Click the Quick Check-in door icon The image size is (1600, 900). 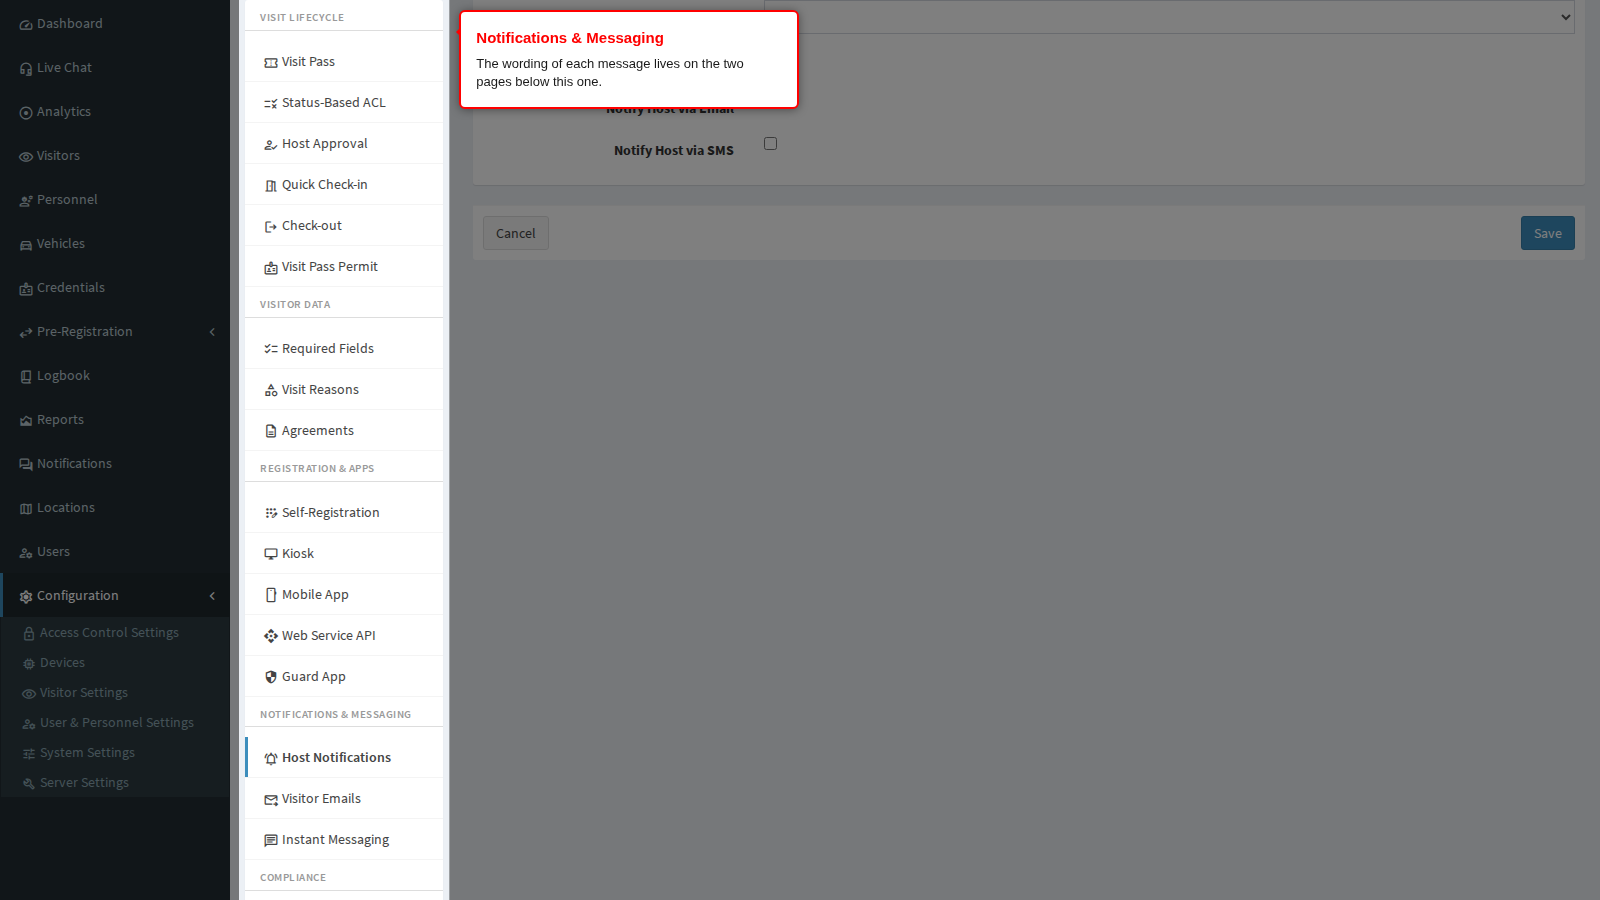click(x=271, y=186)
